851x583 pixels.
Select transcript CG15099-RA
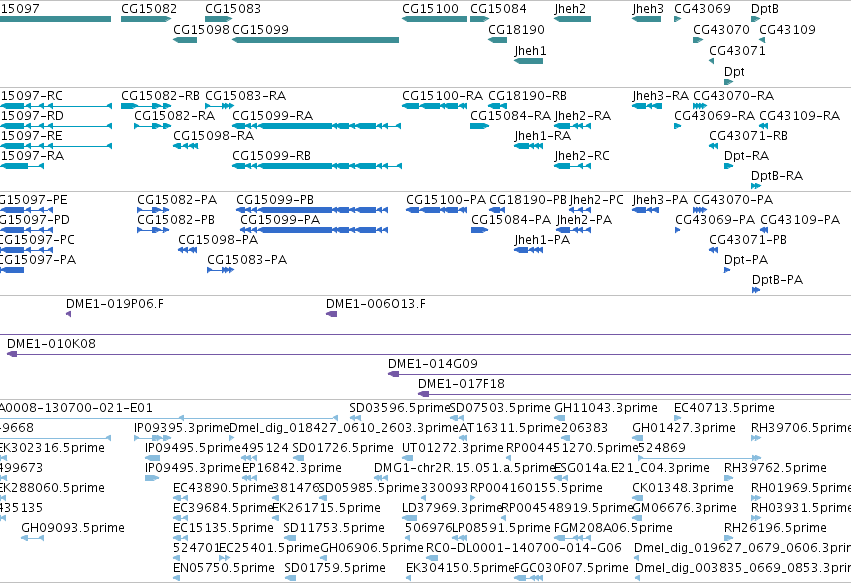[316, 126]
